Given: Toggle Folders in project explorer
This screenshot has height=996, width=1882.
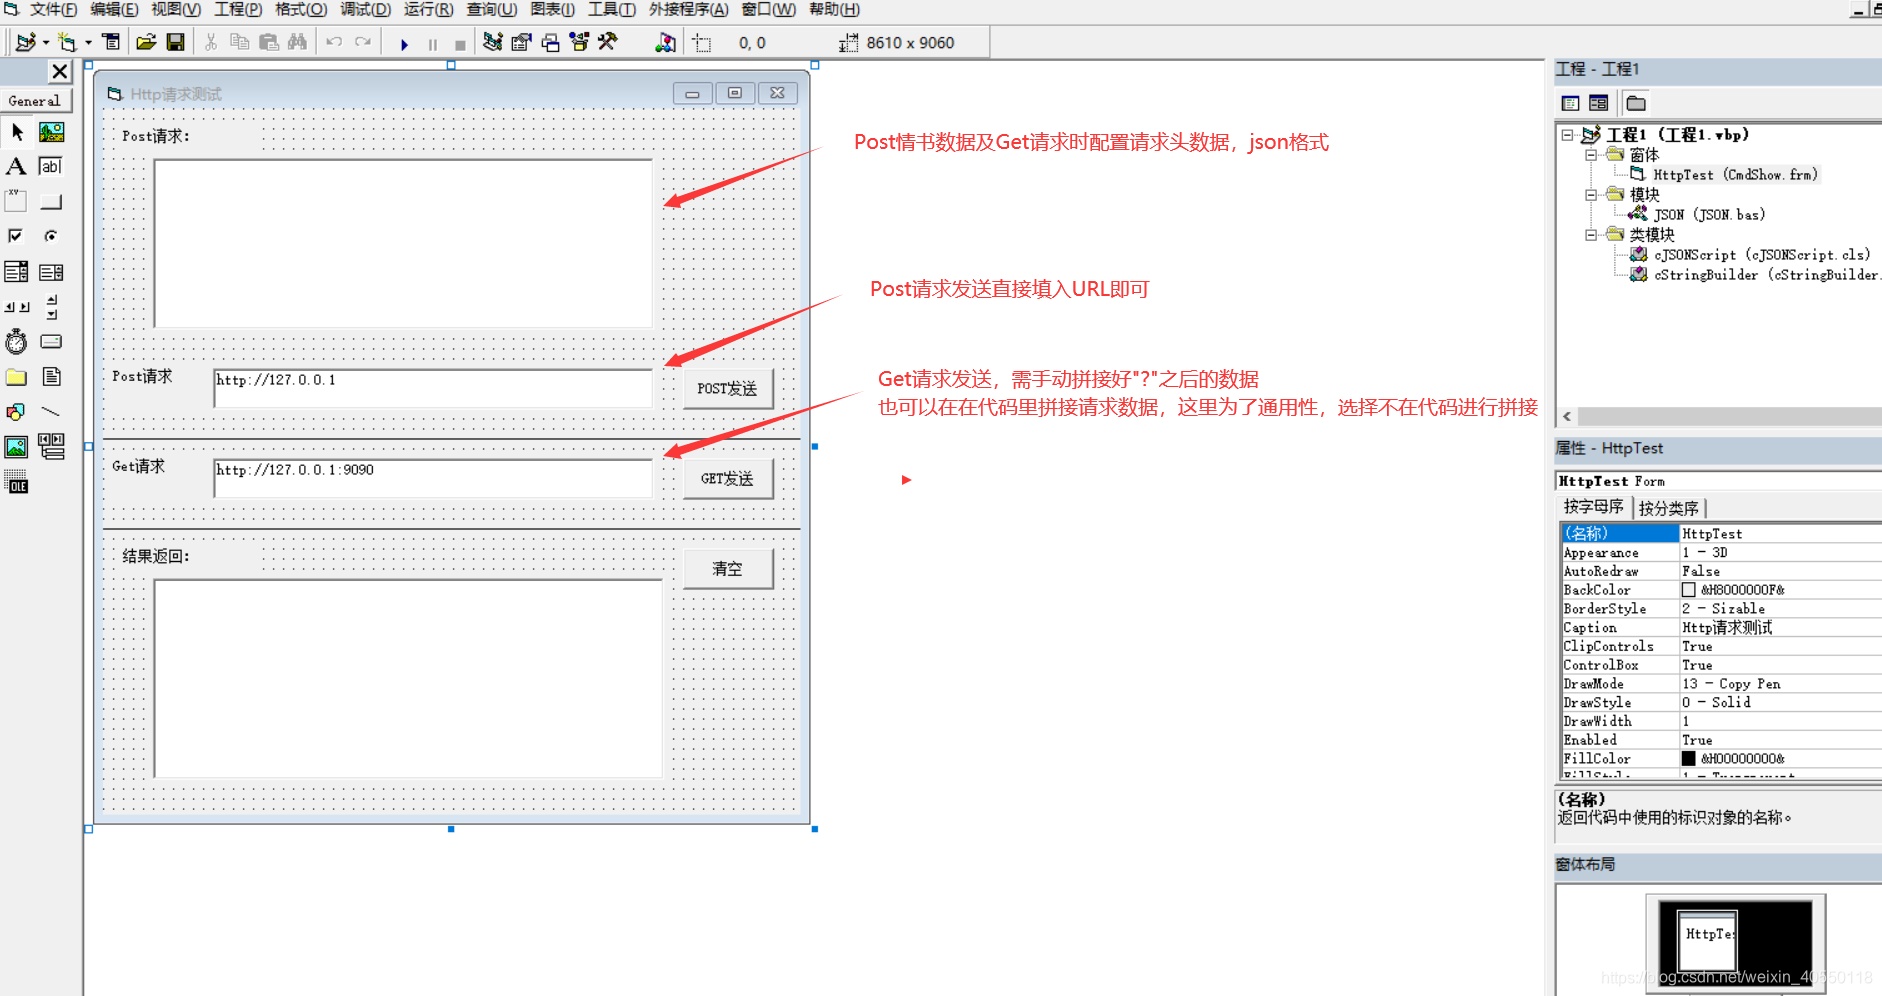Looking at the screenshot, I should click(1636, 103).
